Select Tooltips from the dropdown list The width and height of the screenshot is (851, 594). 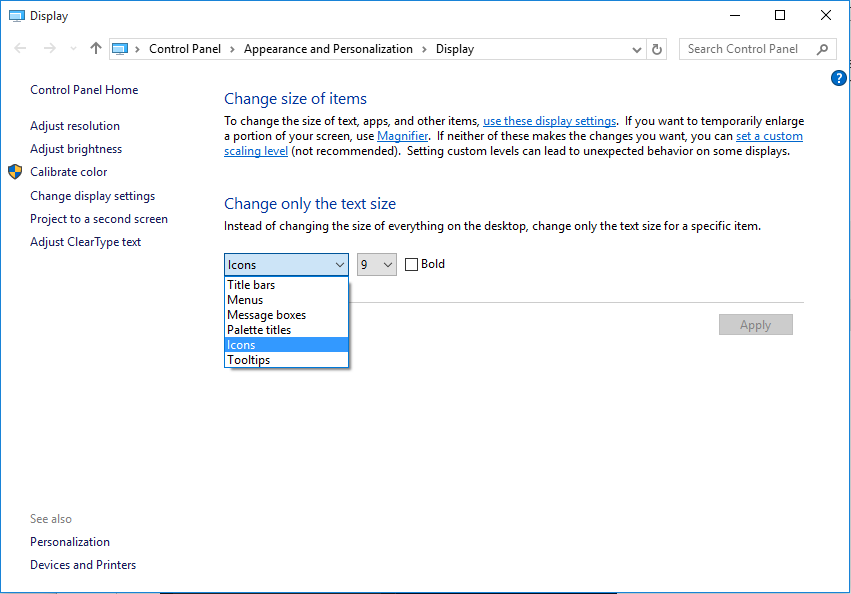click(x=286, y=360)
